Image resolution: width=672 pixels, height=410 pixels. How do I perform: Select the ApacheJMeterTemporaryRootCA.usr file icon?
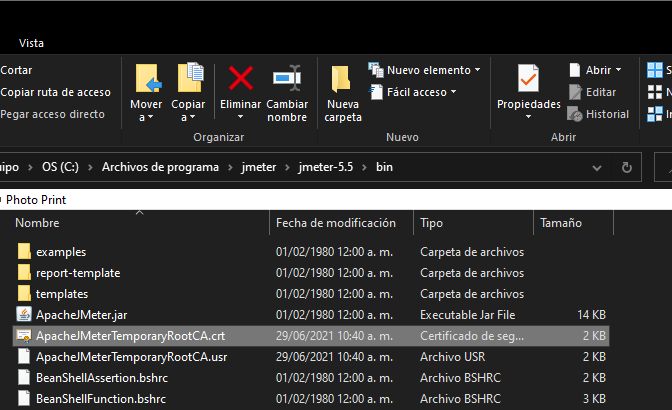point(24,356)
